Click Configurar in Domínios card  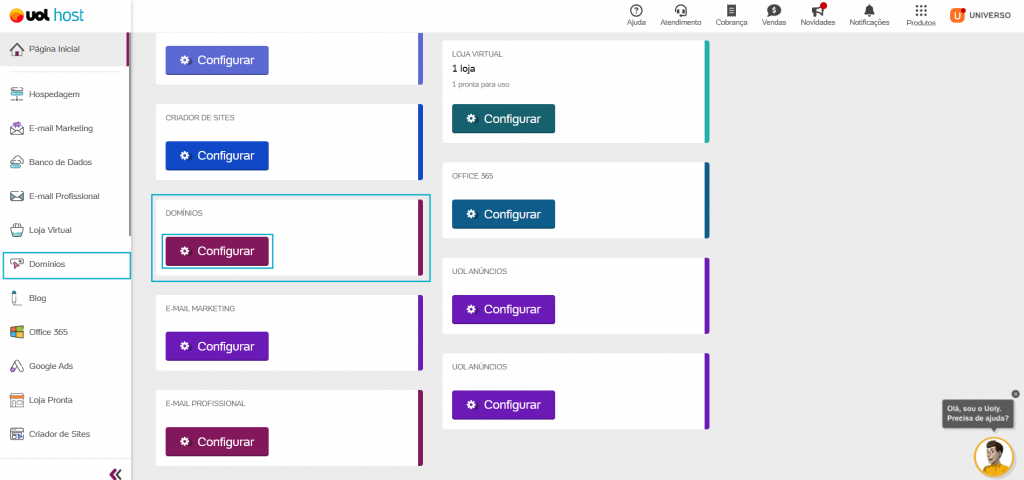coord(217,251)
